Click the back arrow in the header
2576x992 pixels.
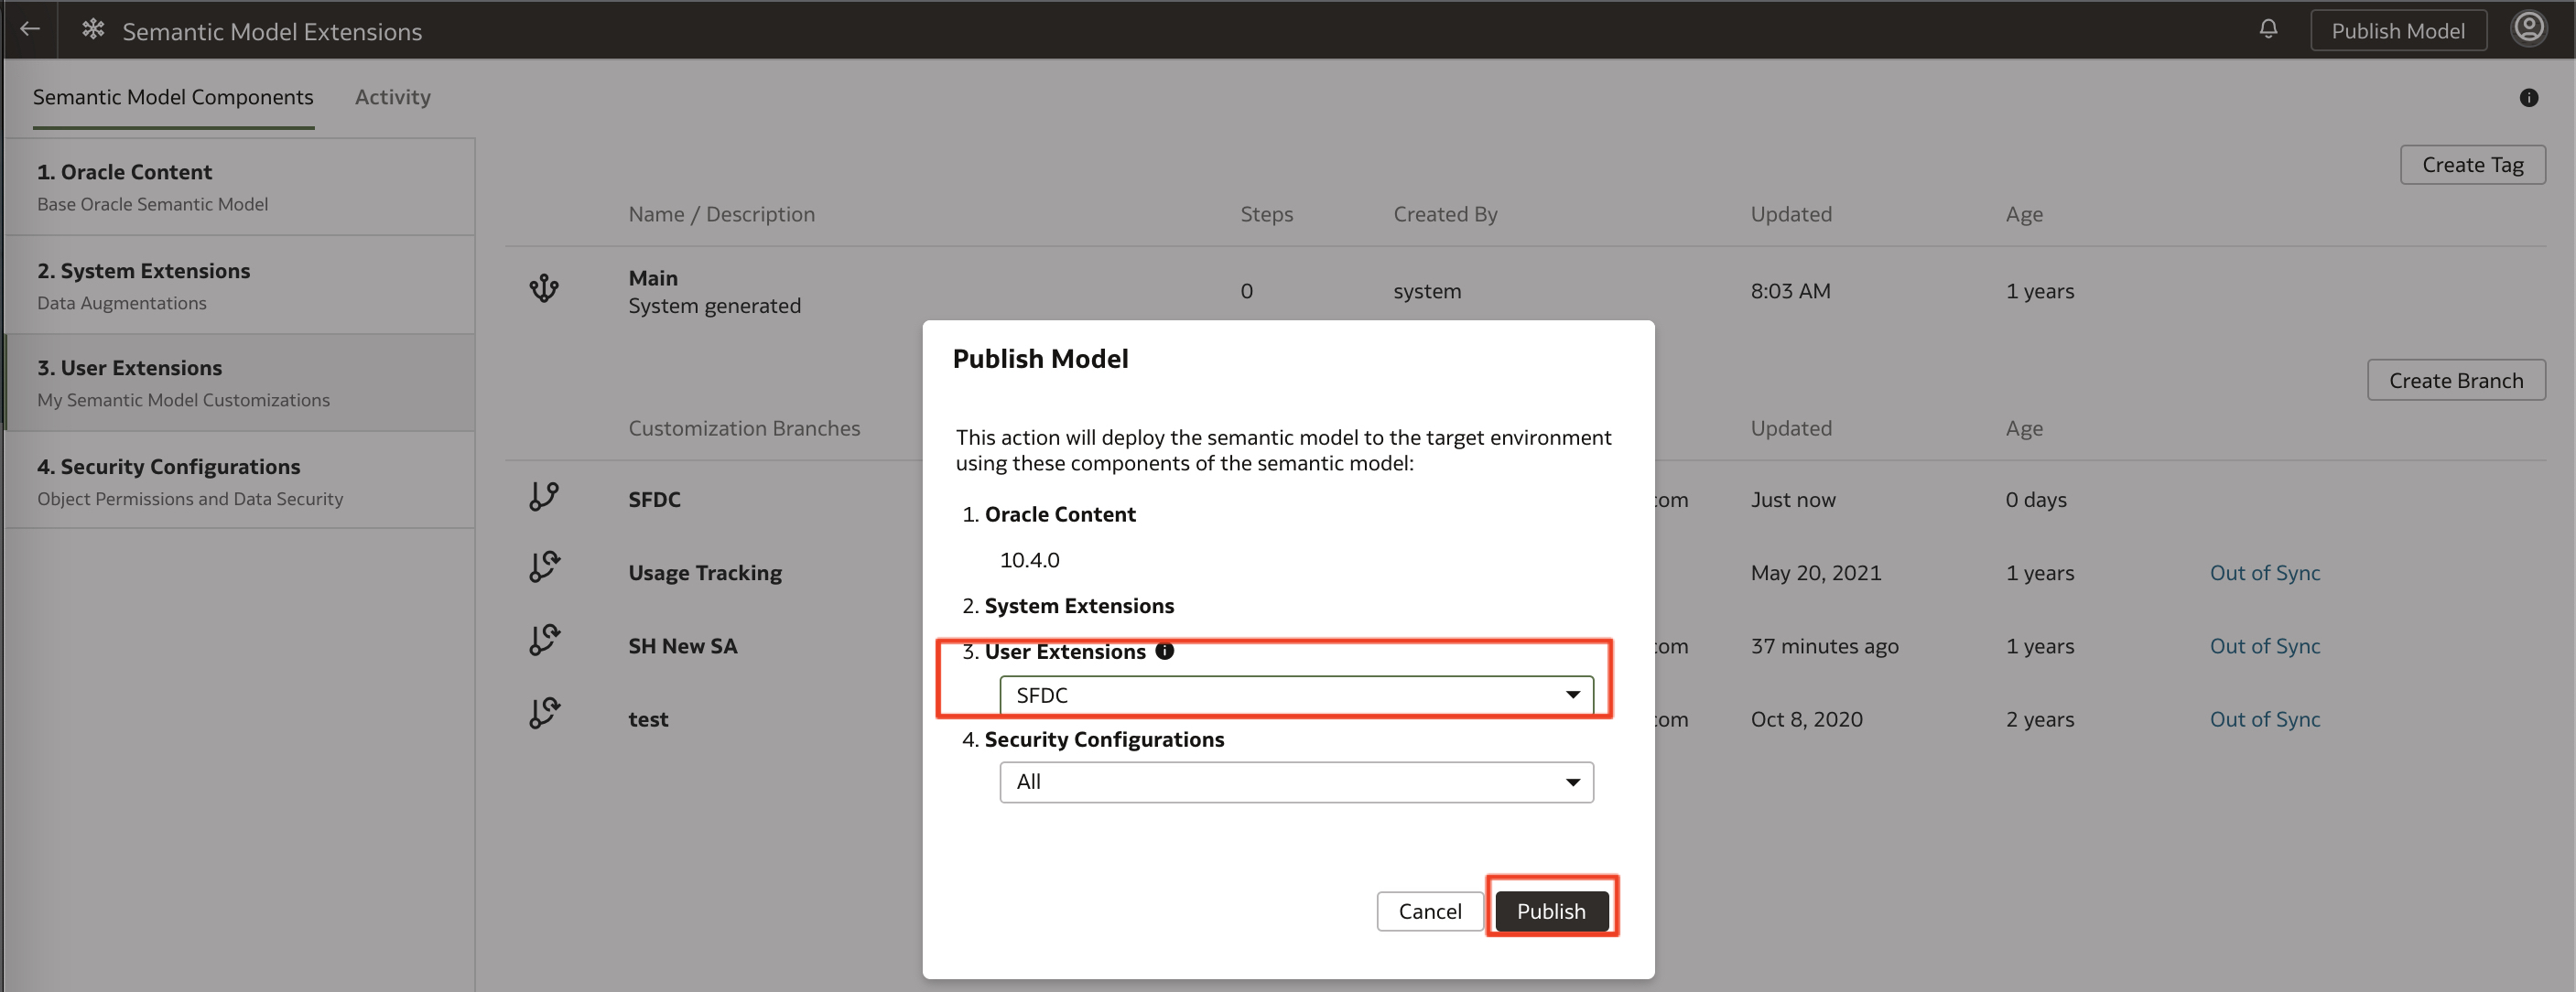(29, 29)
